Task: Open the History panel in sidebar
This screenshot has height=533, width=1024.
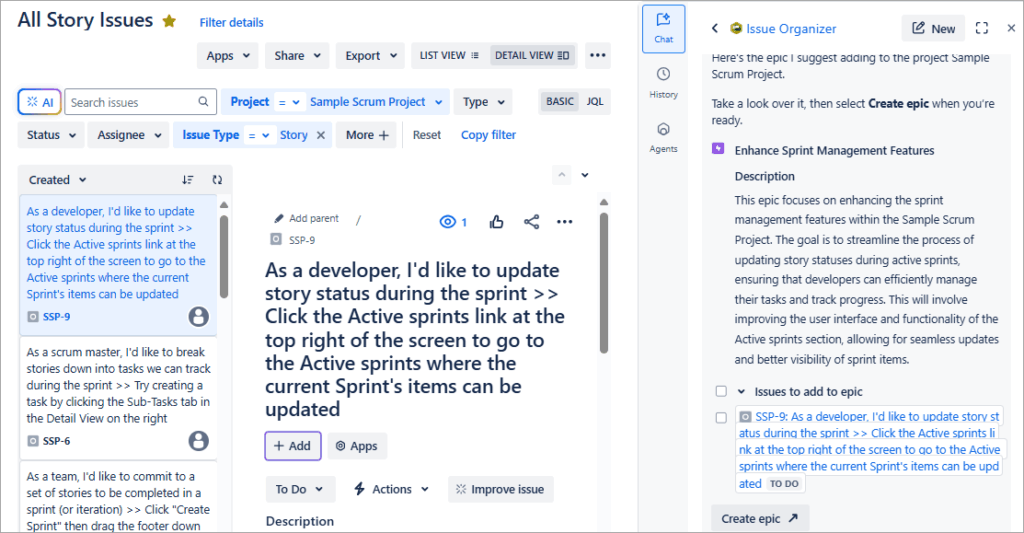Action: point(663,82)
